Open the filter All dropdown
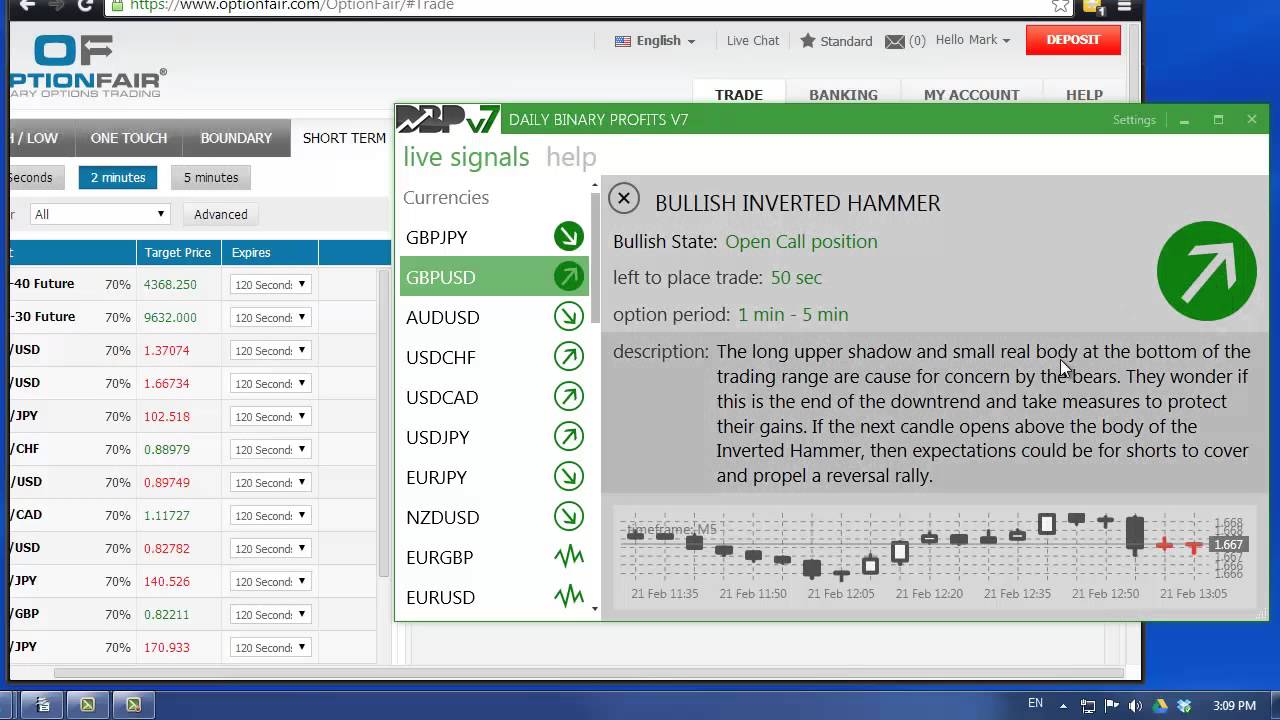Screen dimensions: 1280x720 click(100, 214)
